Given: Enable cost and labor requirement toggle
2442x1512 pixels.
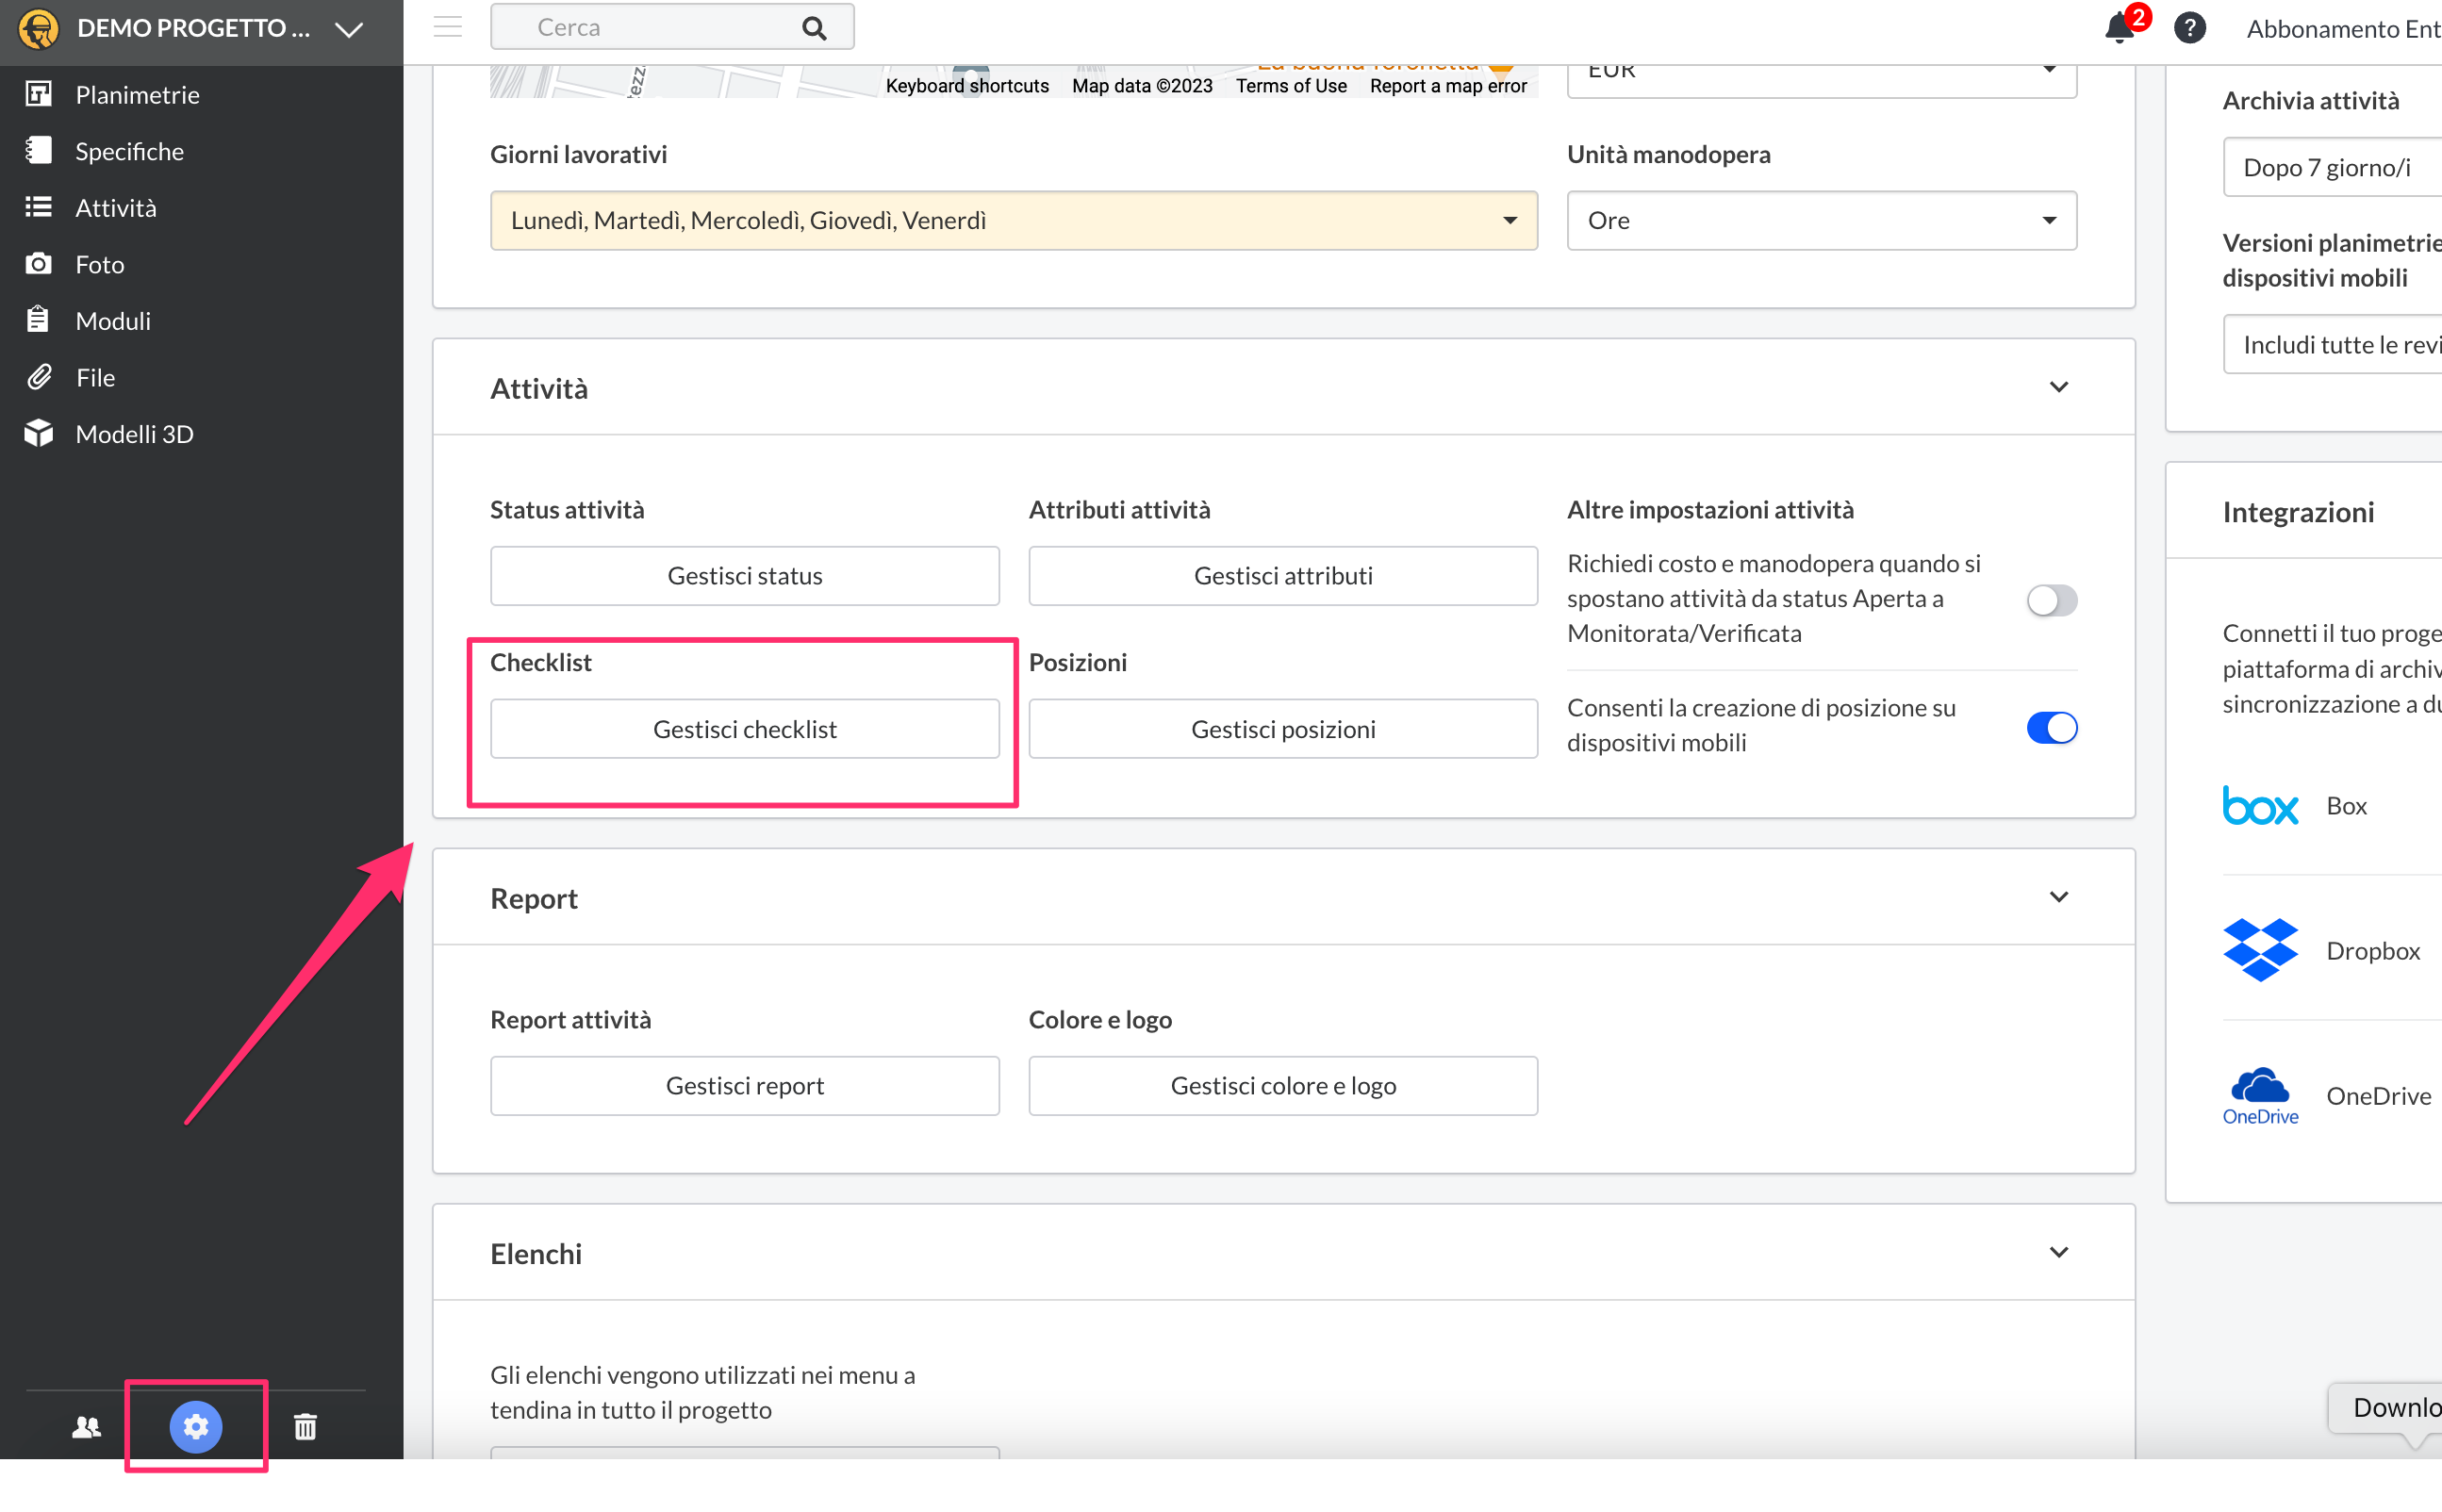Looking at the screenshot, I should coord(2051,600).
